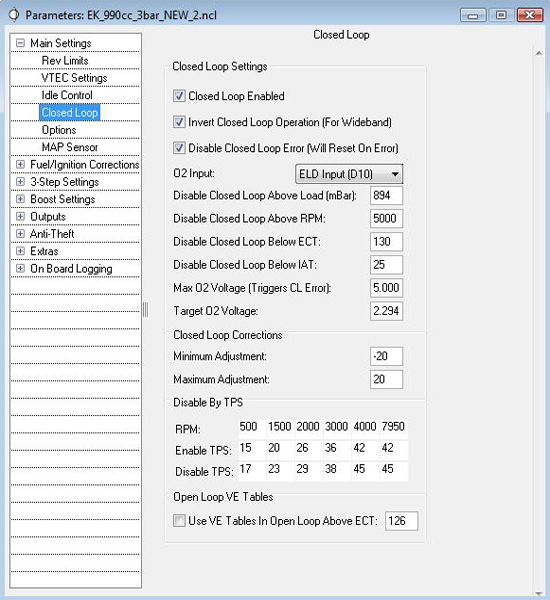Expand the Outputs plus icon
Image resolution: width=550 pixels, height=600 pixels.
[x=20, y=217]
